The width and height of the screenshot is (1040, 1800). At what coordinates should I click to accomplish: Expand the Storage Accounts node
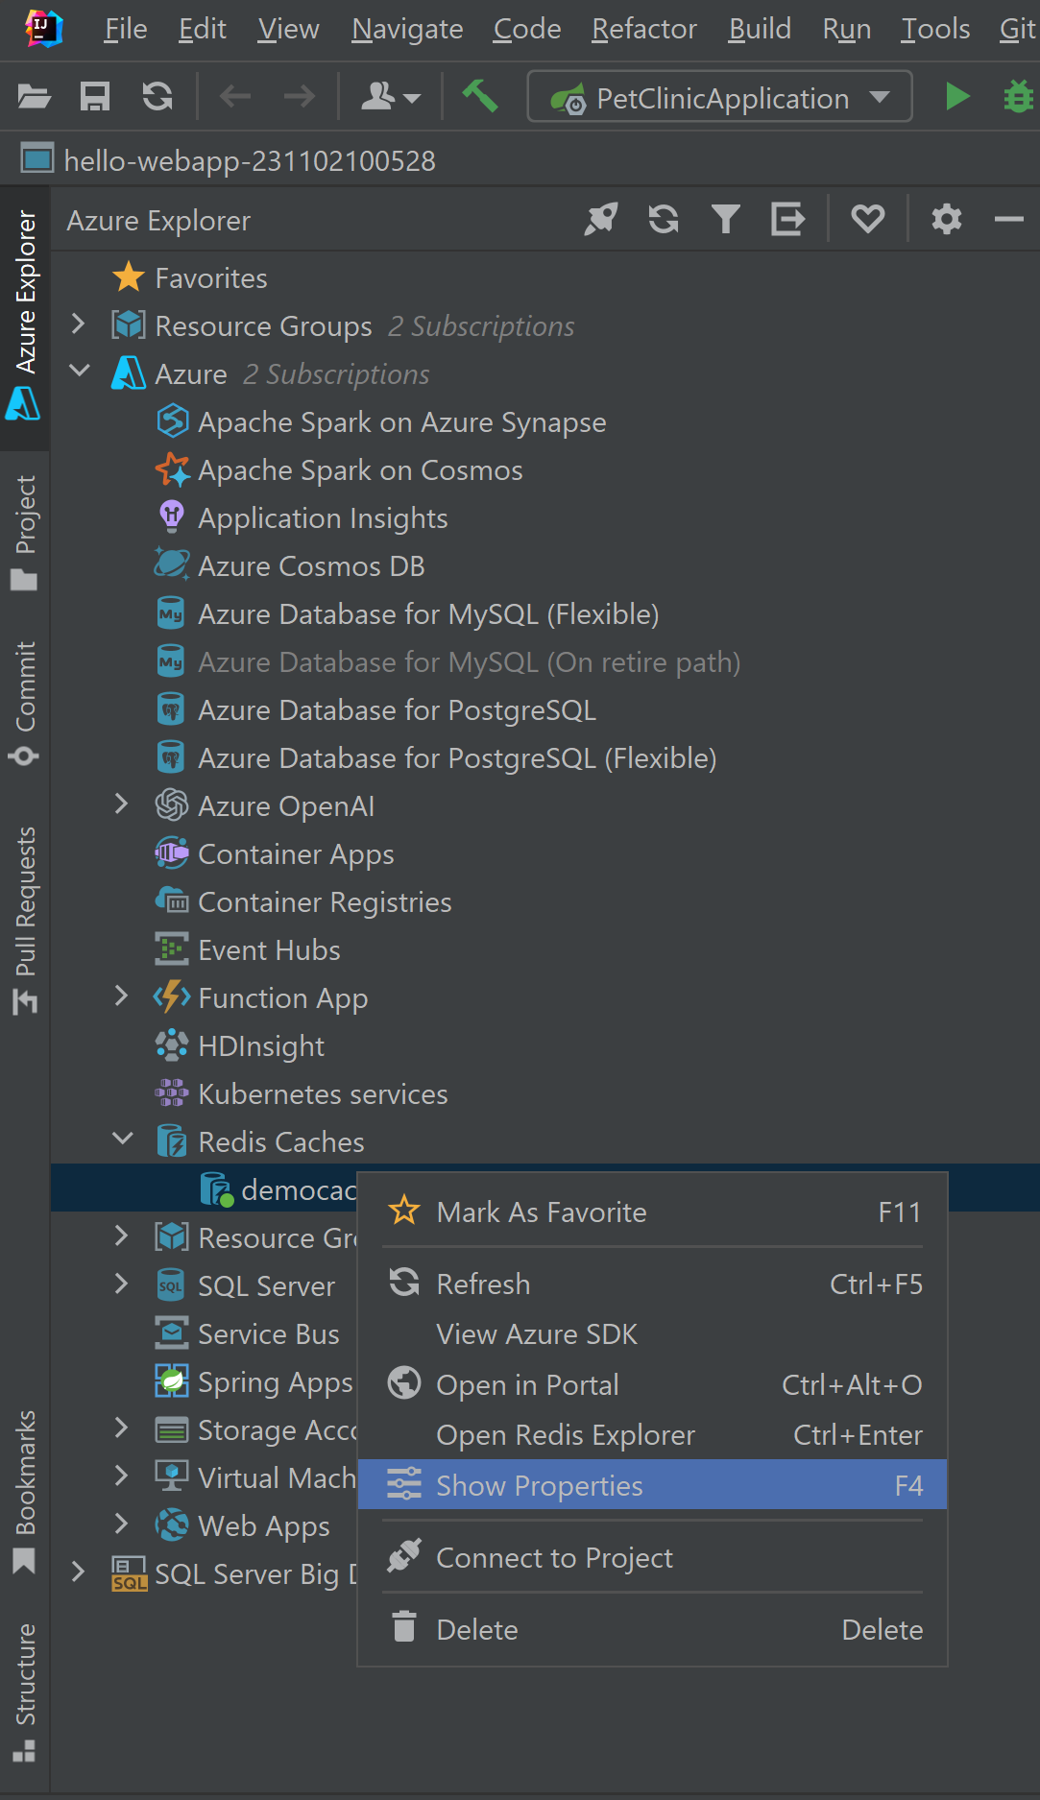122,1428
